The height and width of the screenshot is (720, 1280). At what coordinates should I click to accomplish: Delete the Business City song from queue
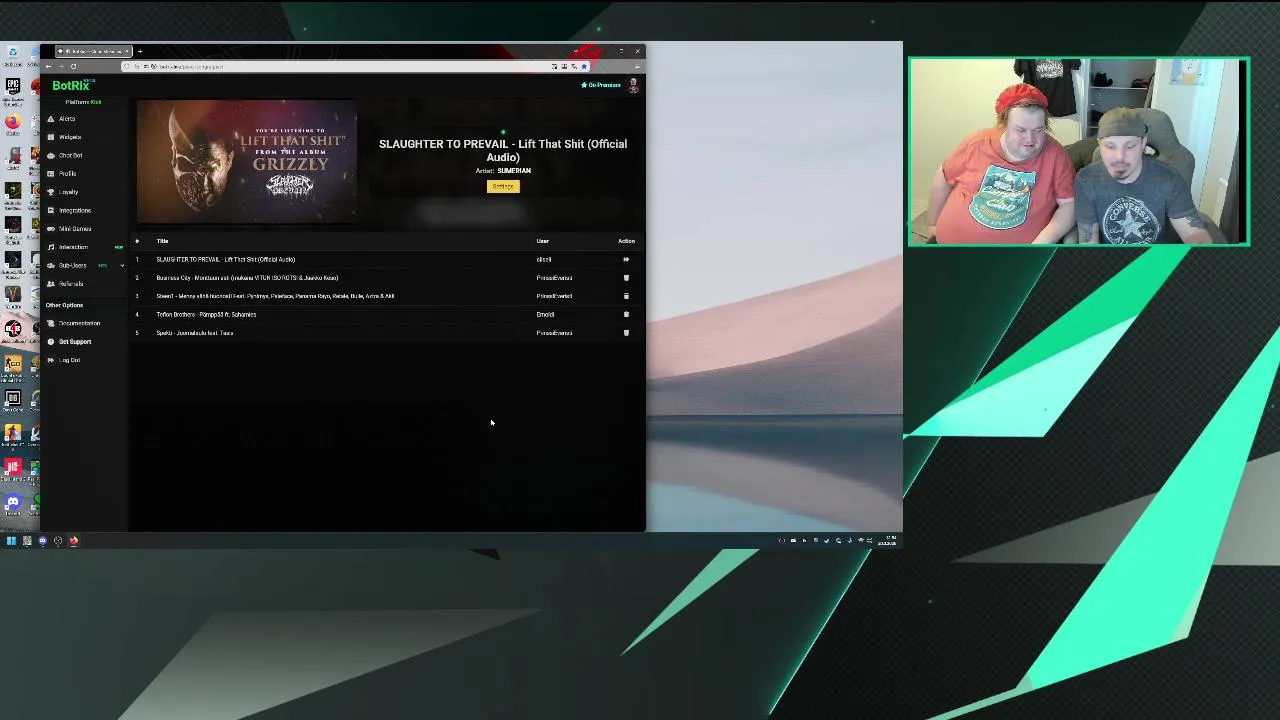[x=626, y=278]
